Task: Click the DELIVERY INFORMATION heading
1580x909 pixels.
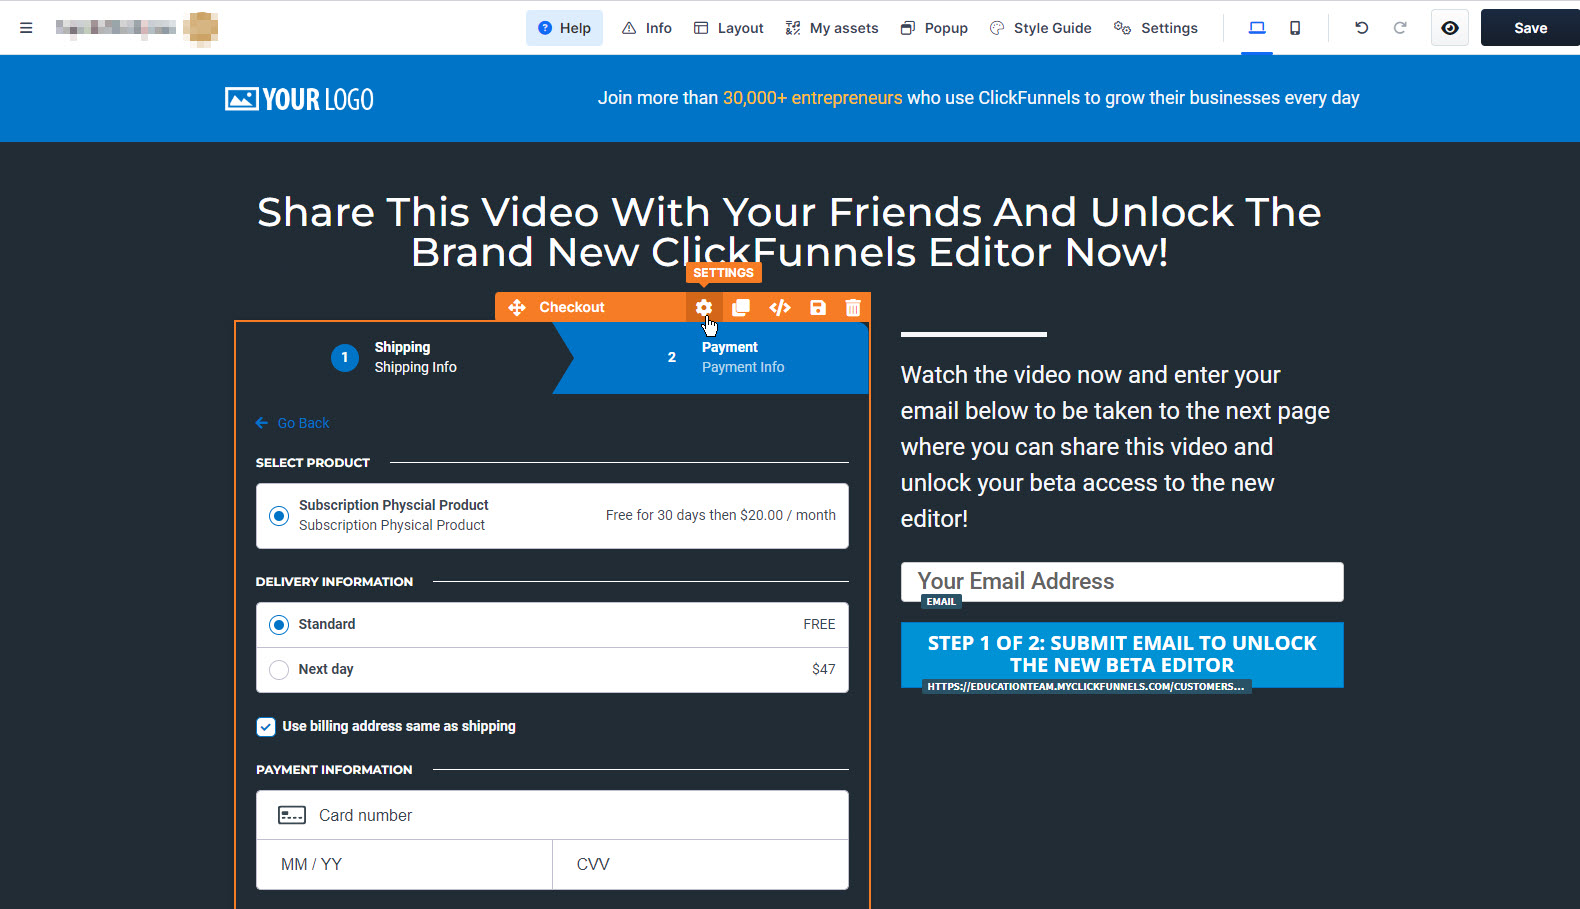Action: [334, 582]
